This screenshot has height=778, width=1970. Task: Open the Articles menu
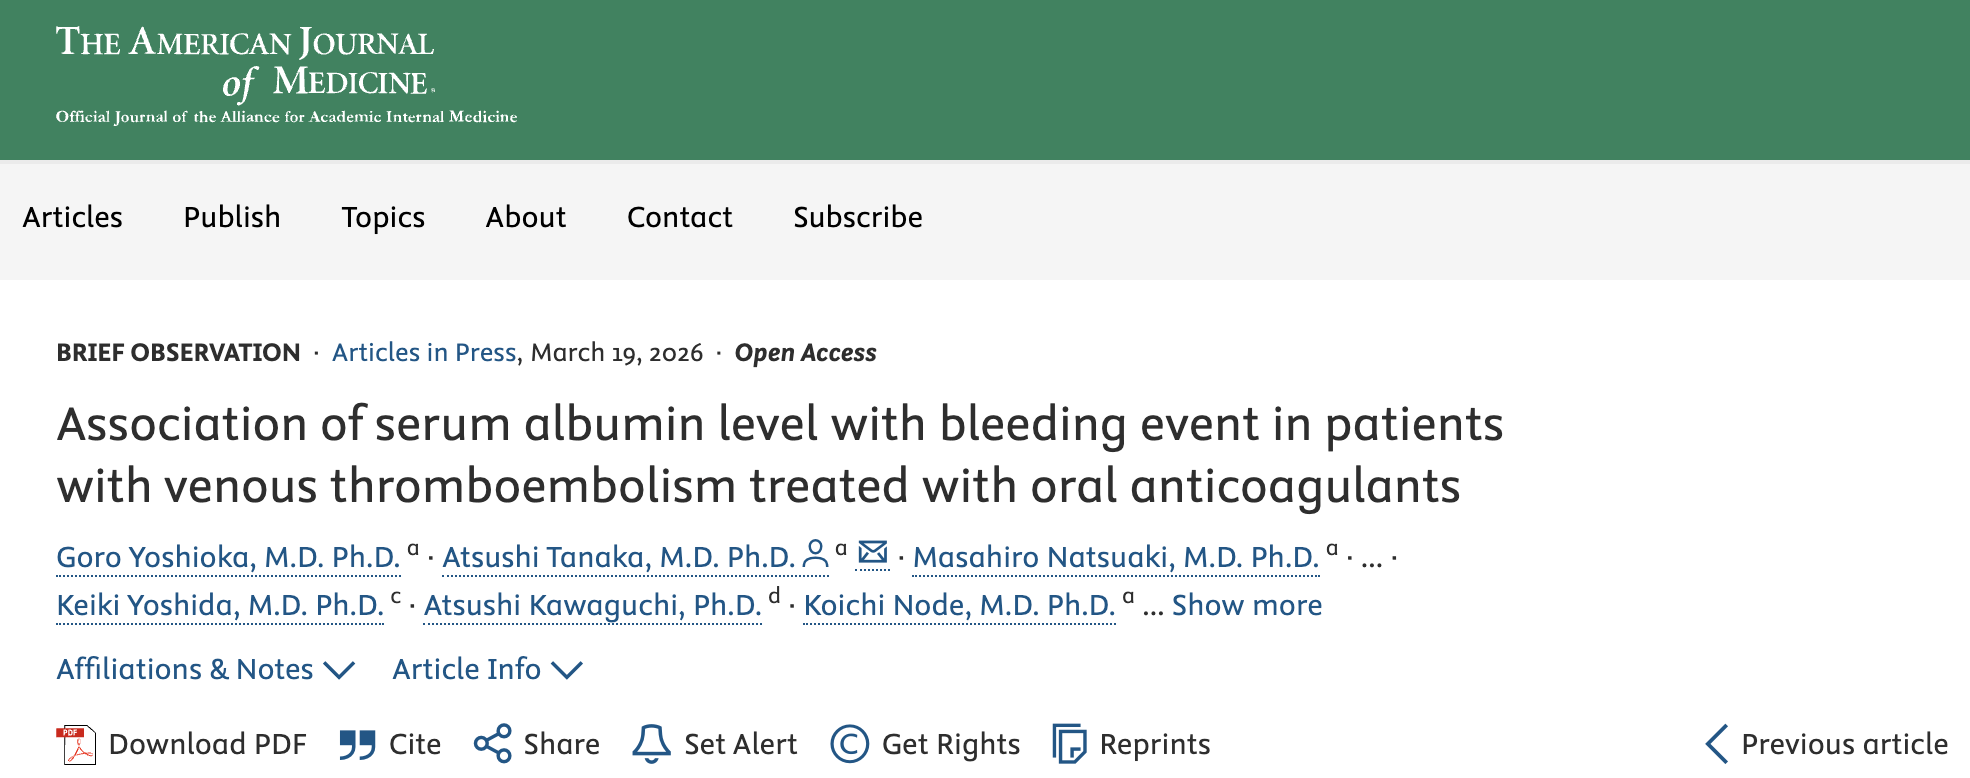[x=73, y=217]
